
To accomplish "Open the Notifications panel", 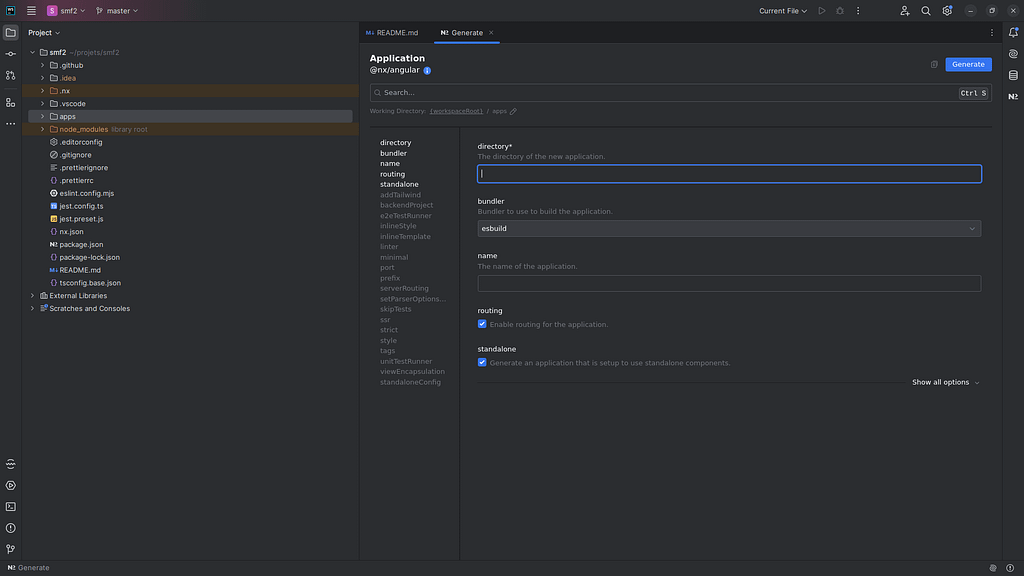I will click(1013, 33).
